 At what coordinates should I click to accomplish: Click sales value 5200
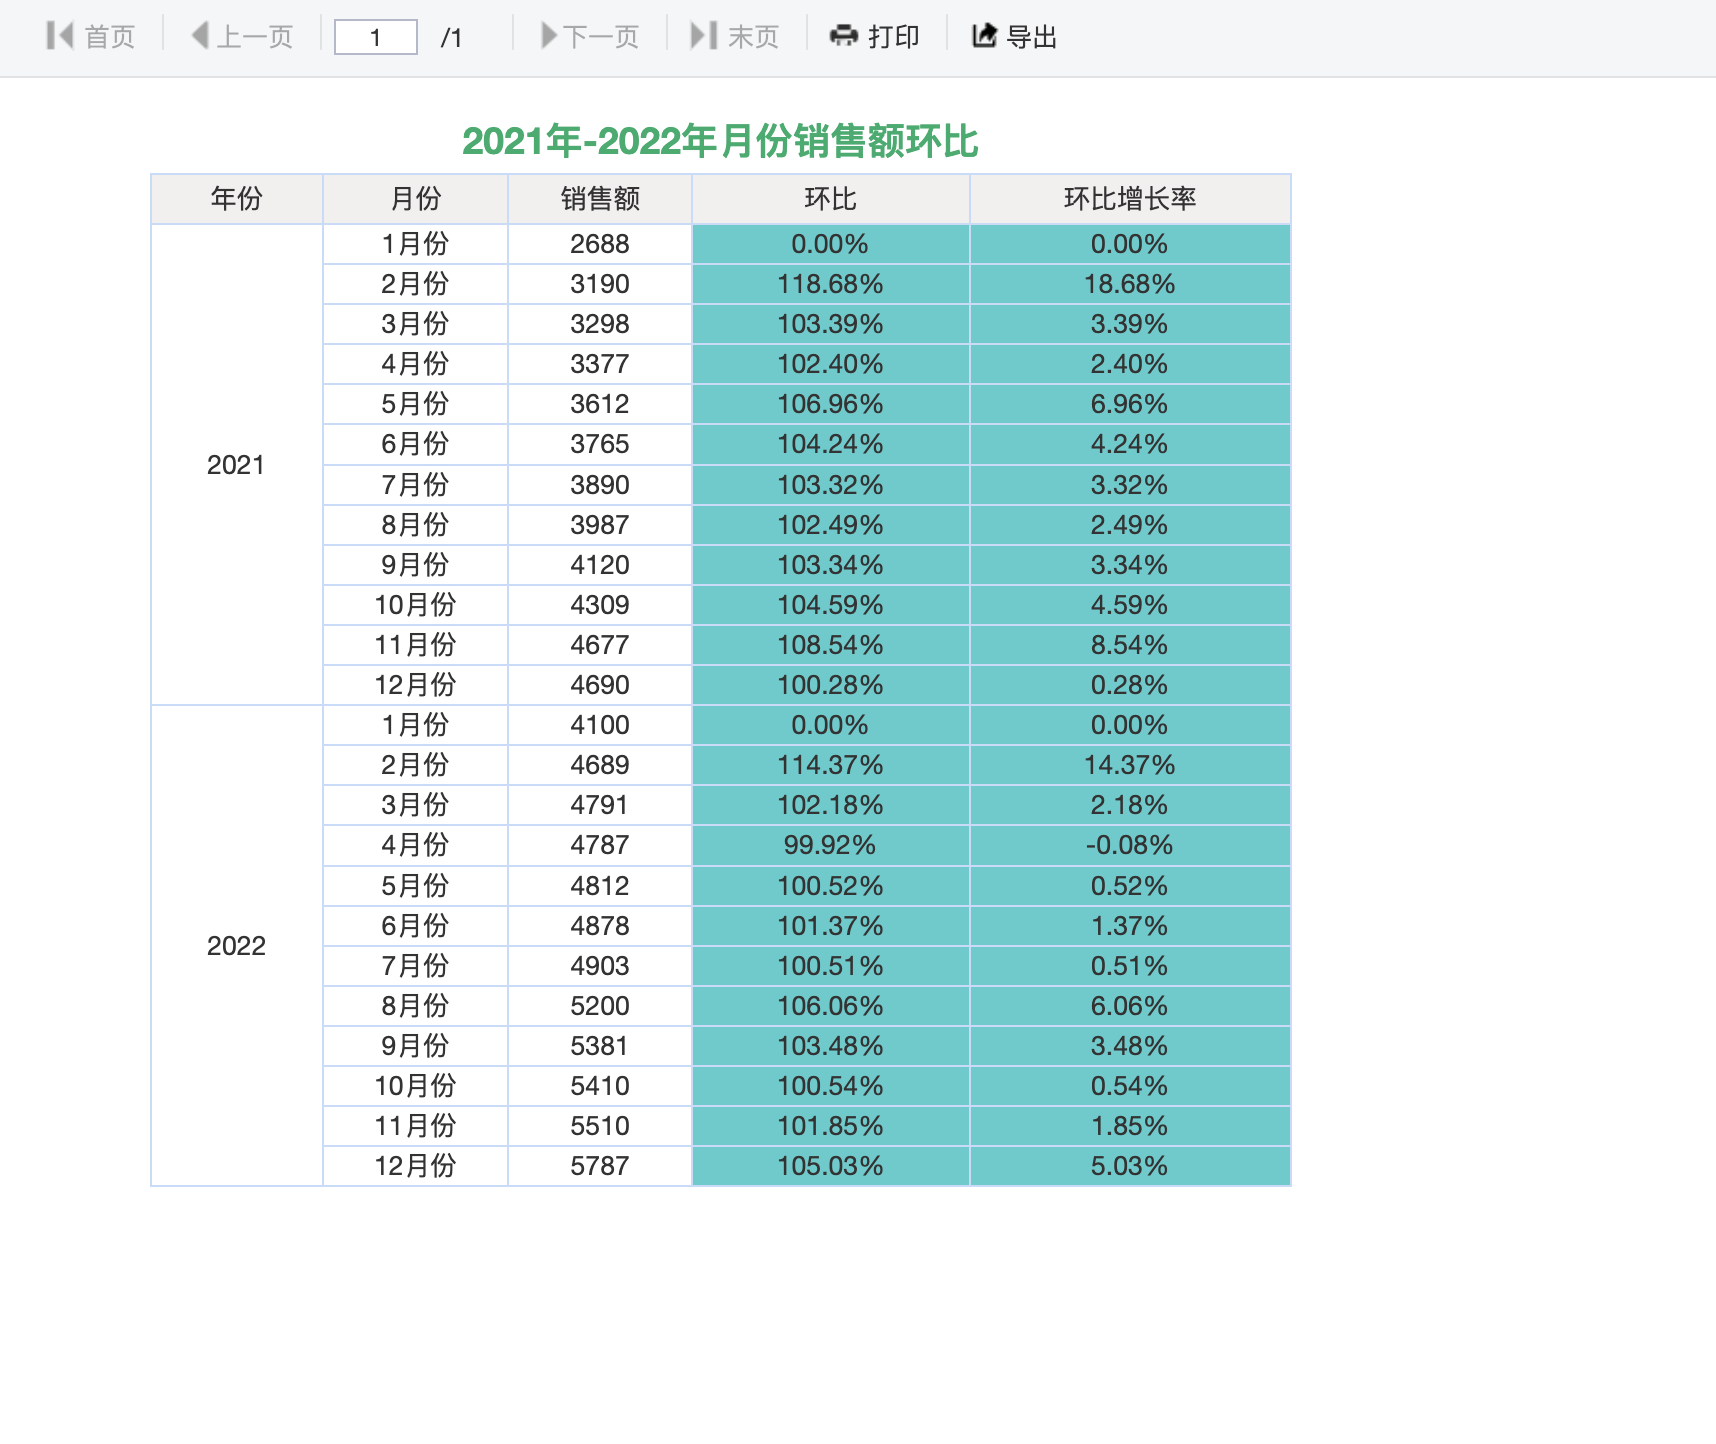coord(600,1006)
